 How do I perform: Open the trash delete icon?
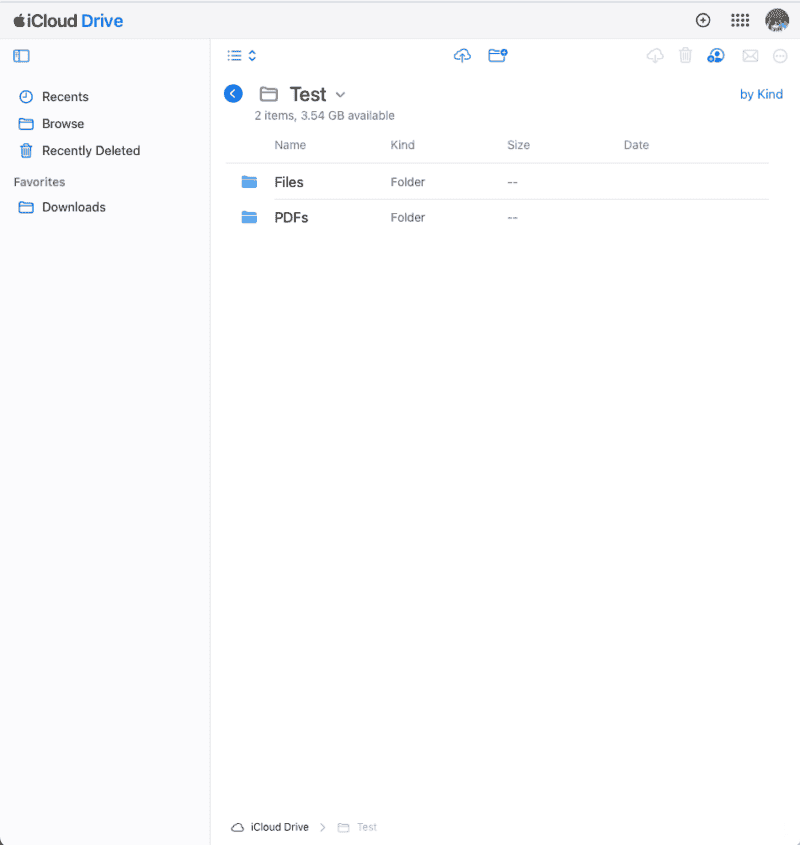pos(685,55)
